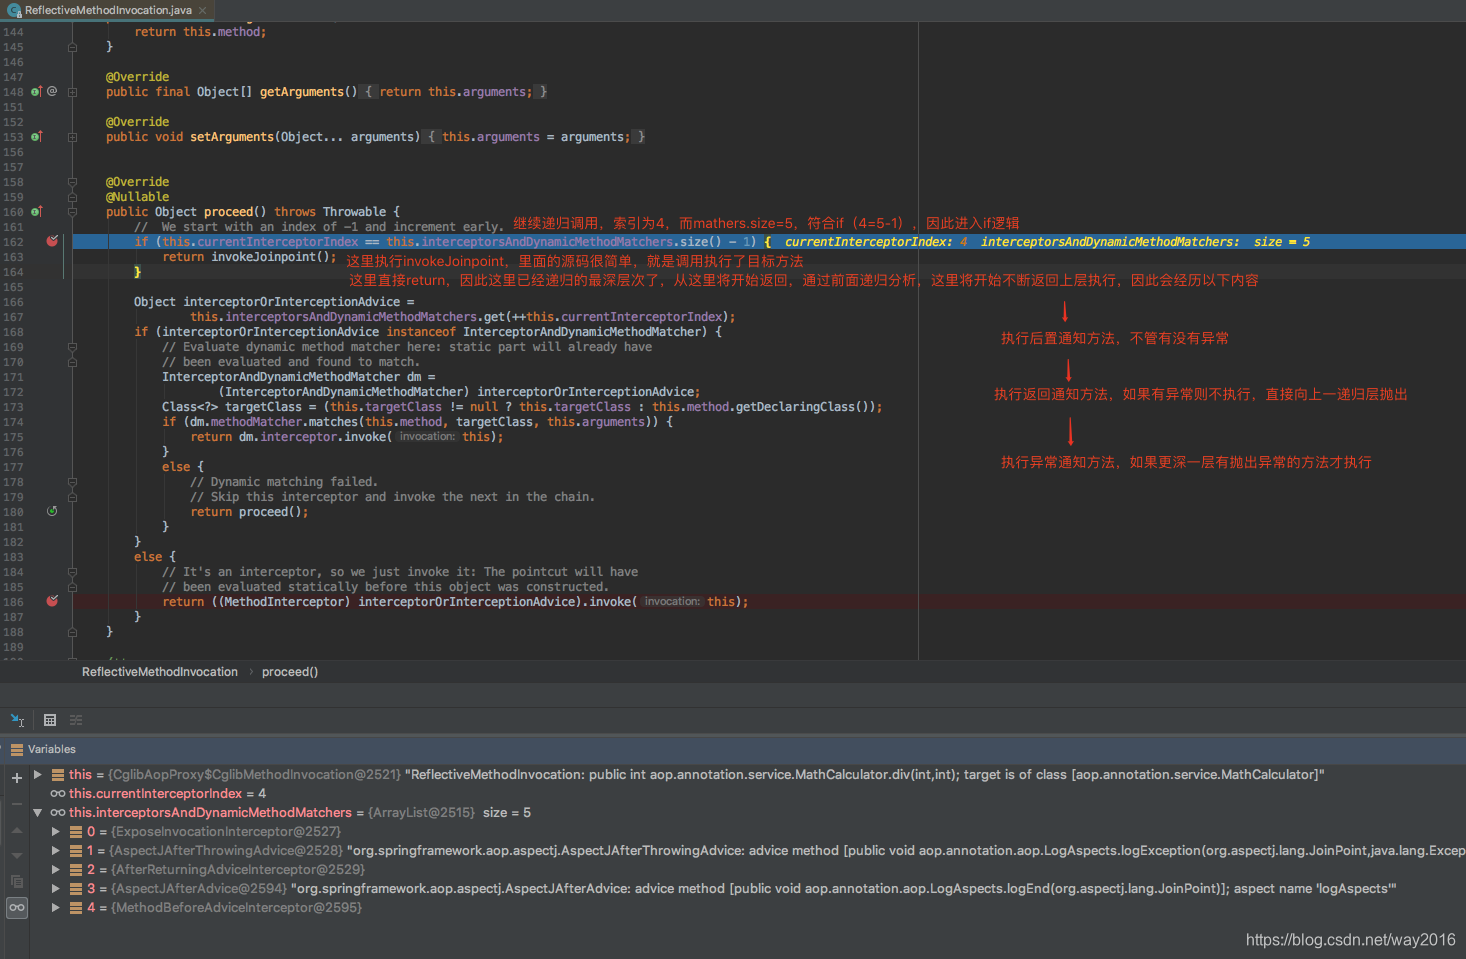The width and height of the screenshot is (1466, 959).
Task: Close the ReflectiveMethodInvocation.java tab
Action: coord(203,10)
